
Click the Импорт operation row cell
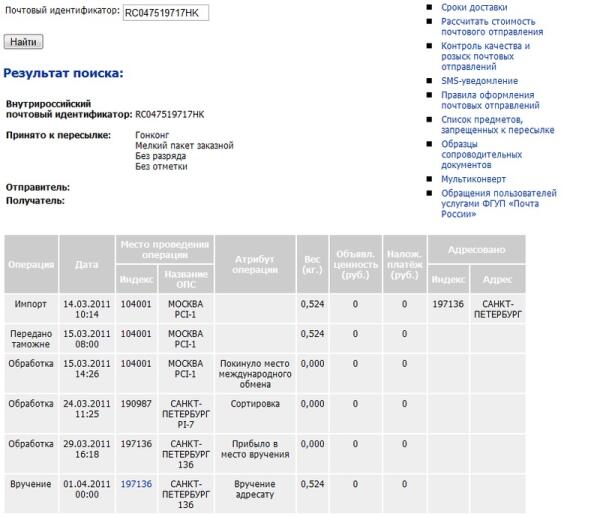pos(31,303)
